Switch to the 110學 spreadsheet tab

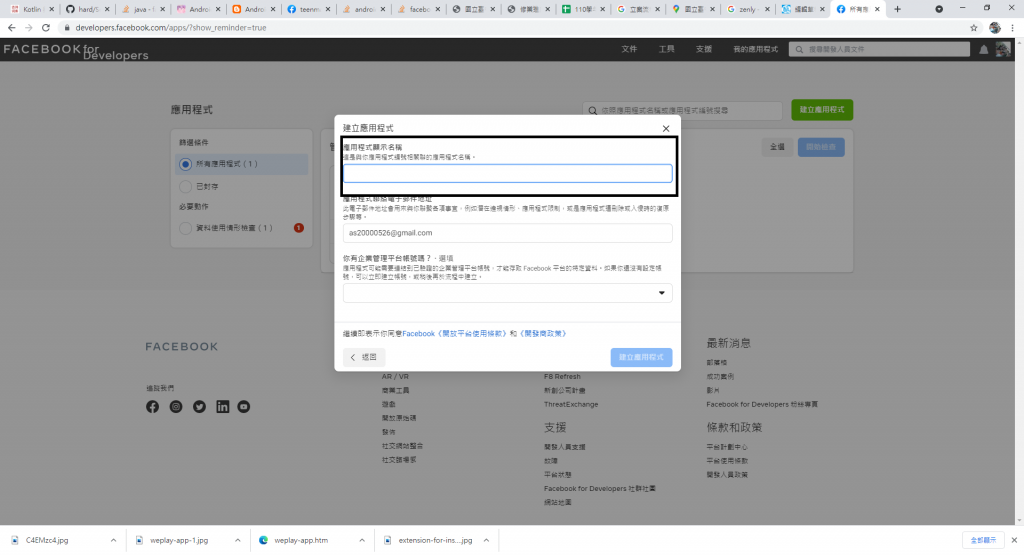583,9
